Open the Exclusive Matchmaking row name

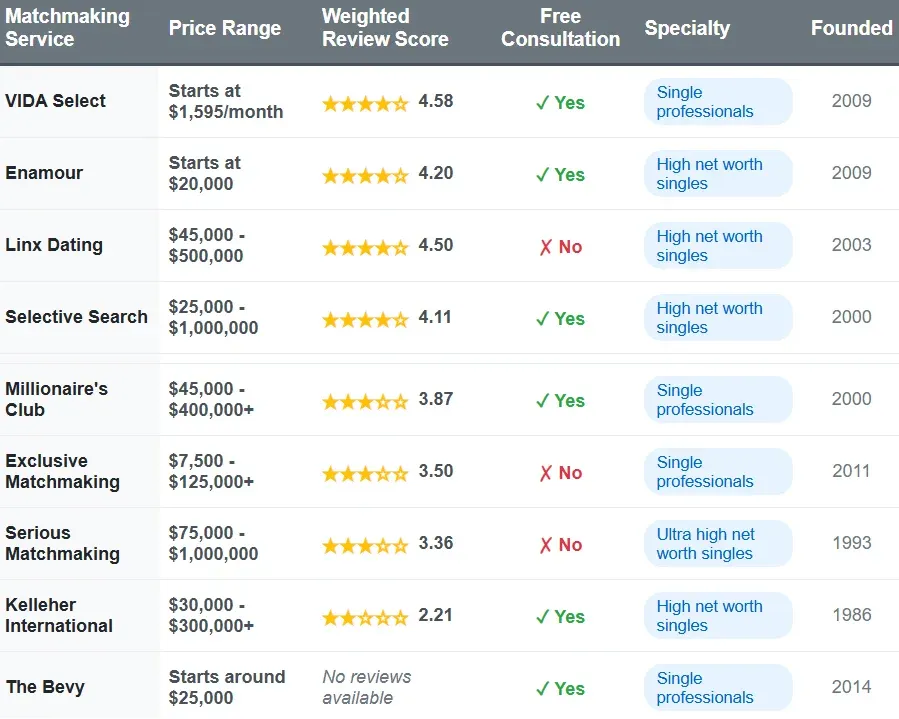pos(62,471)
